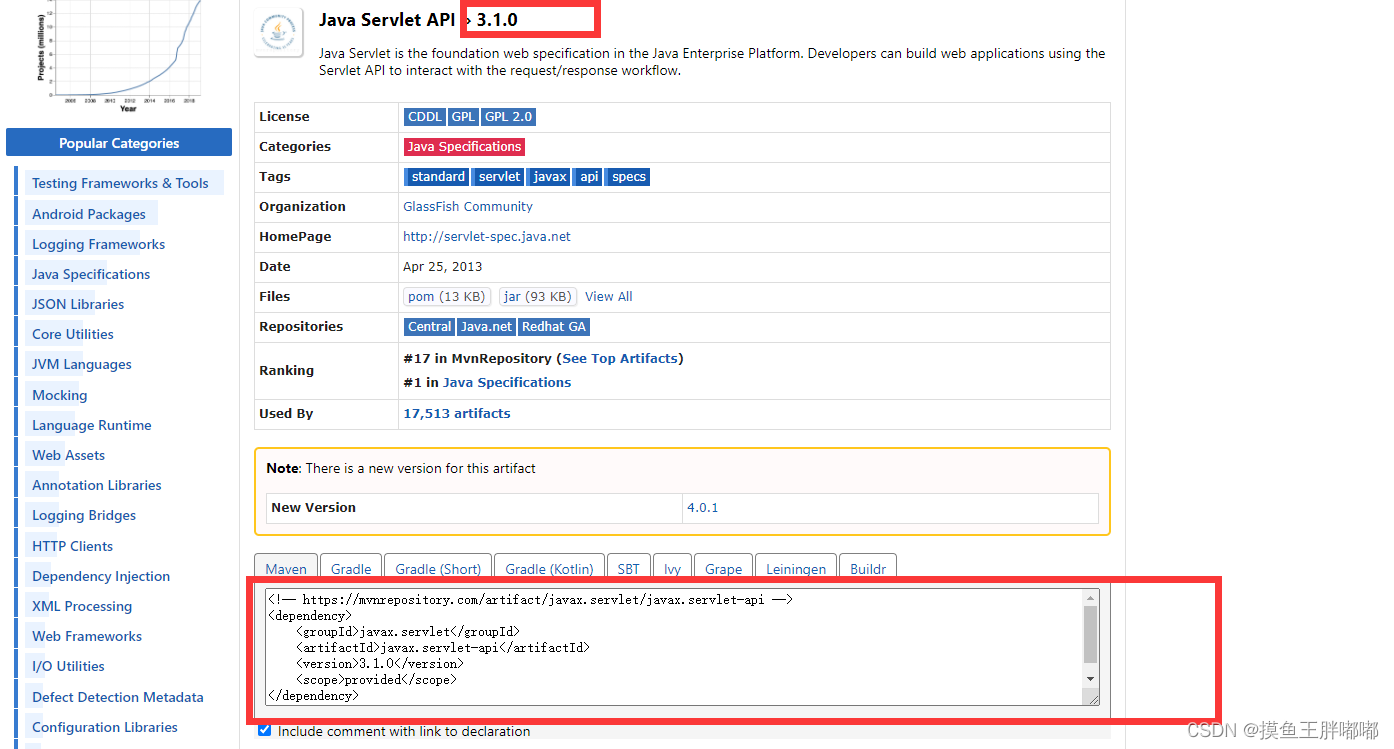Click the 'servlet' tag
The width and height of the screenshot is (1394, 749).
click(x=499, y=177)
